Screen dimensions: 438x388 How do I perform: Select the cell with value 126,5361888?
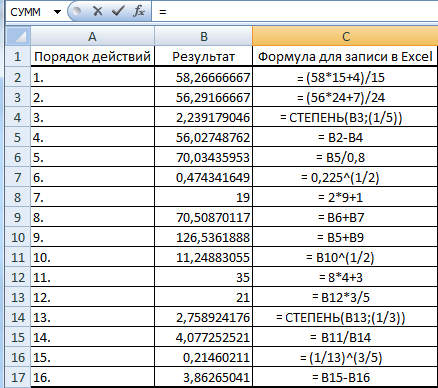coord(203,237)
